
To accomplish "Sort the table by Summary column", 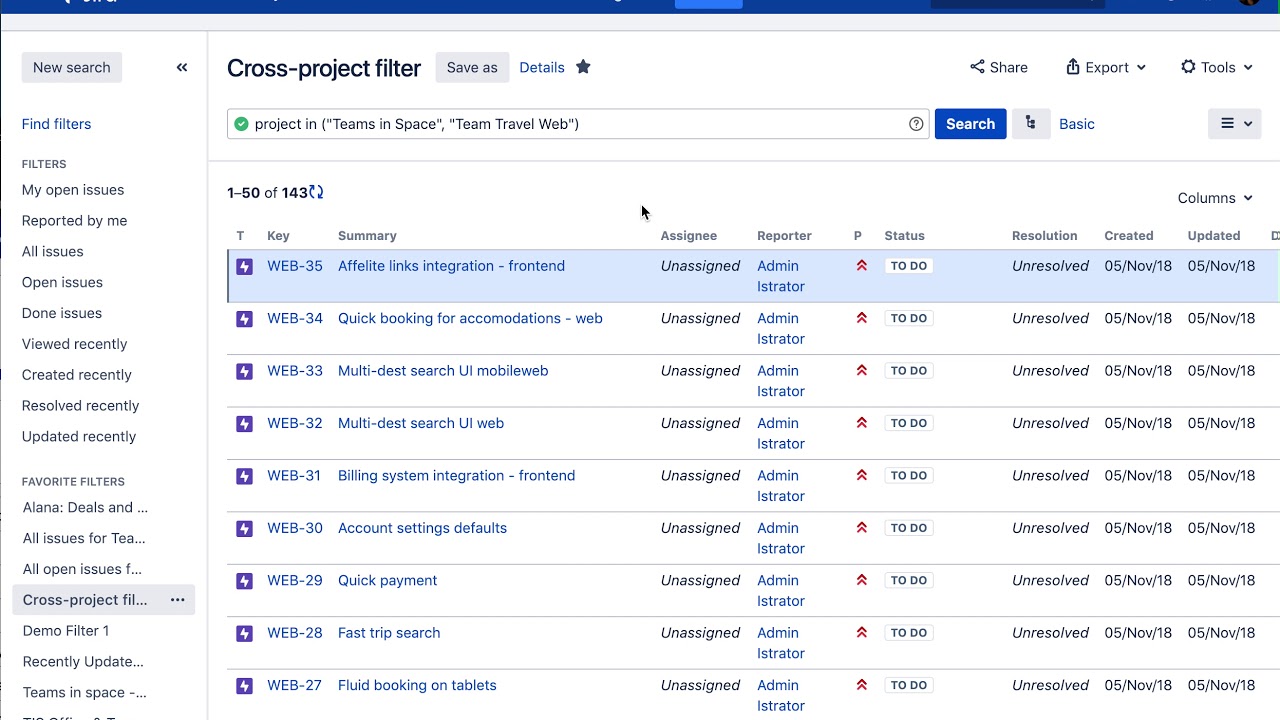I will [x=367, y=236].
